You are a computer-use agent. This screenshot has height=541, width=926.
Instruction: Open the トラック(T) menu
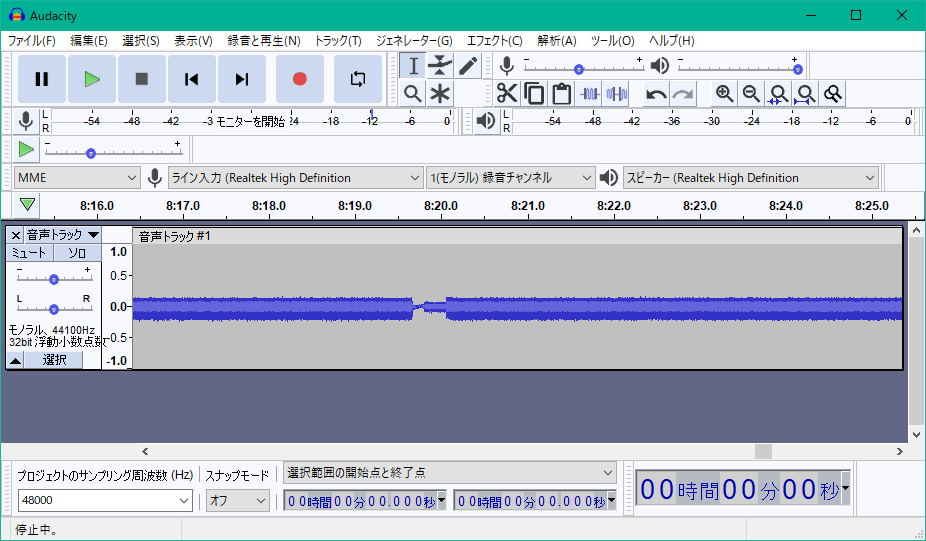(x=338, y=41)
